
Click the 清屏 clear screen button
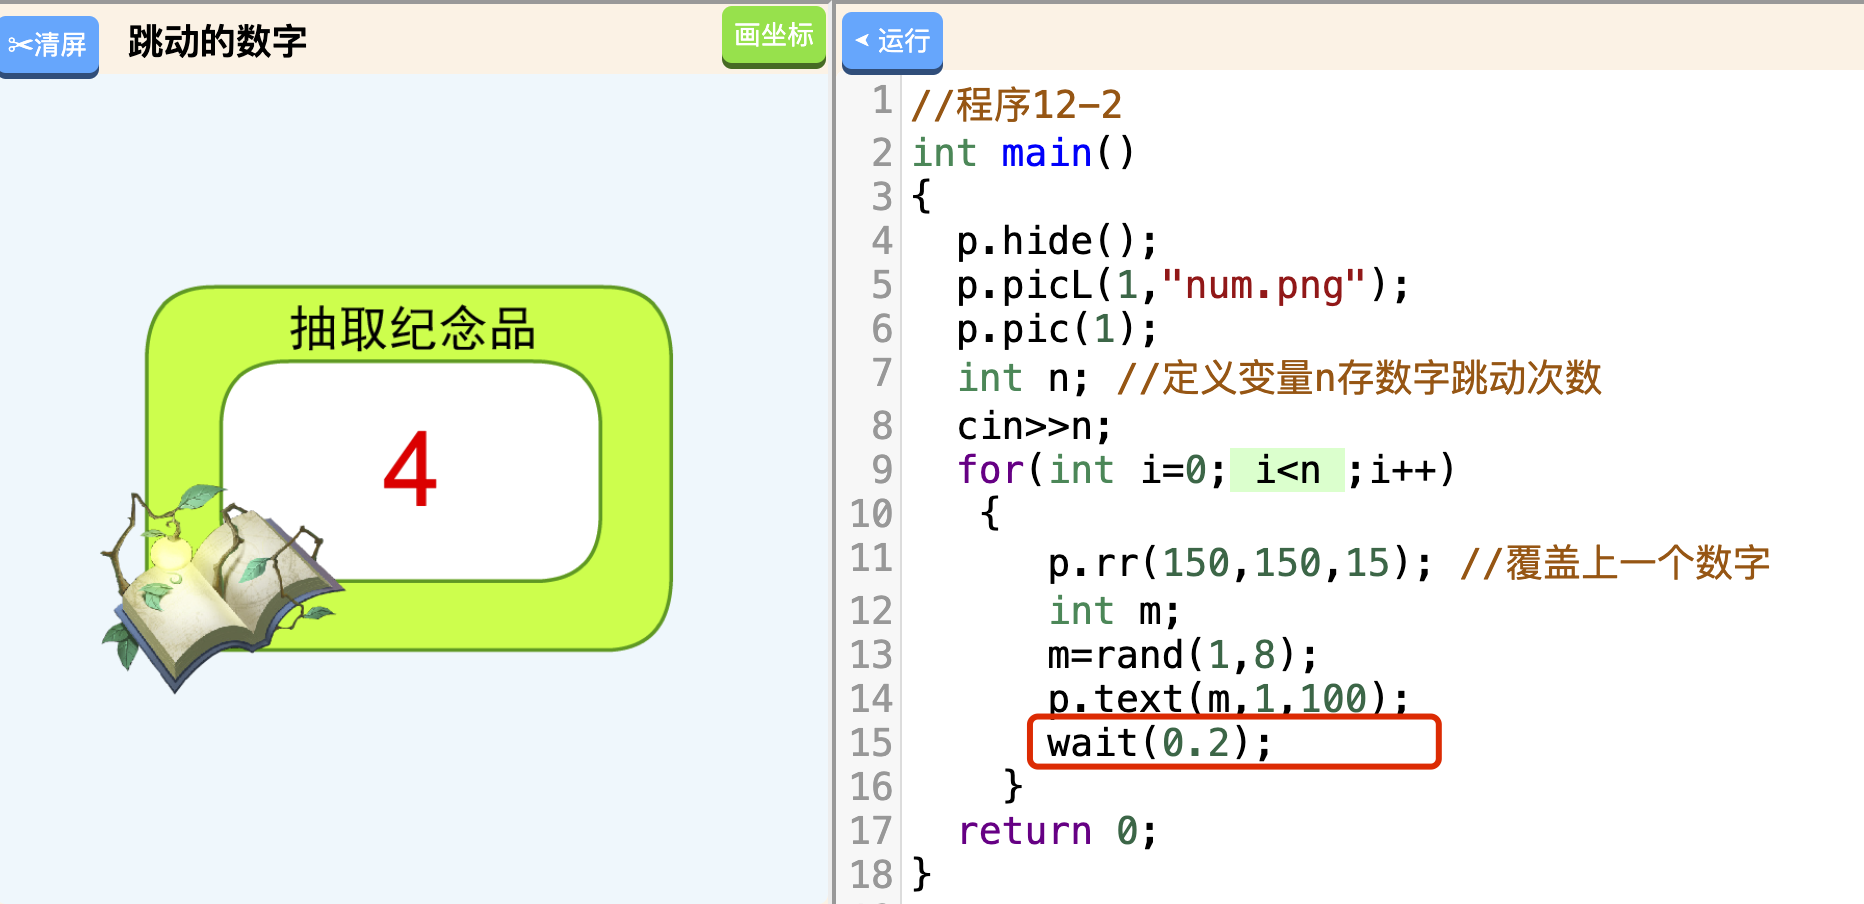[50, 45]
